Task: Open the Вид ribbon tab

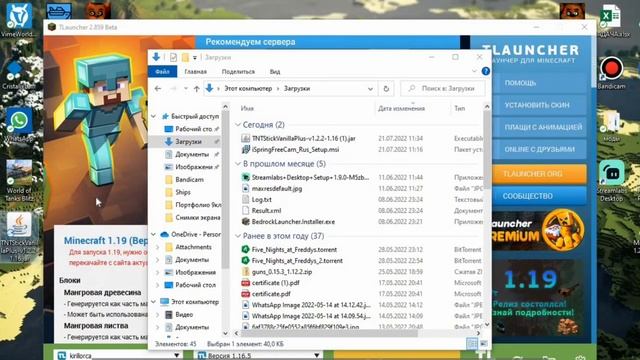Action: (275, 71)
